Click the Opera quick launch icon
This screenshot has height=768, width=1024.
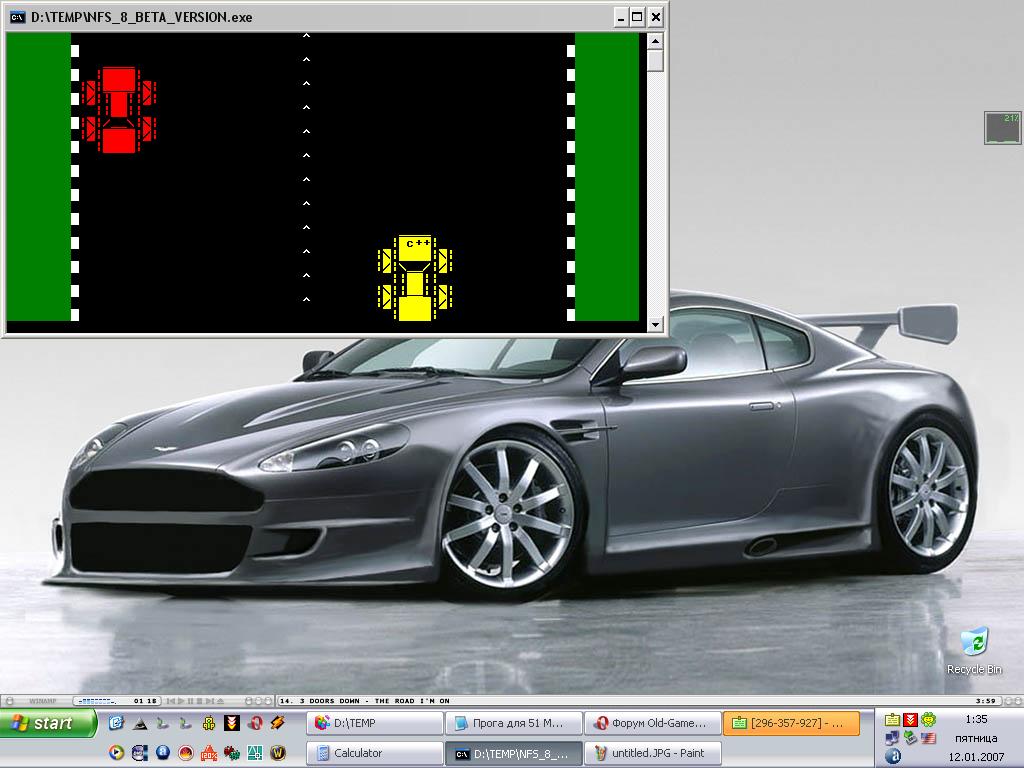pyautogui.click(x=255, y=723)
